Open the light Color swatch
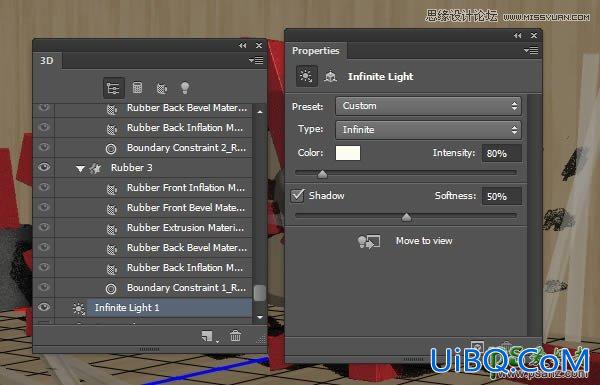This screenshot has width=600, height=385. tap(348, 153)
